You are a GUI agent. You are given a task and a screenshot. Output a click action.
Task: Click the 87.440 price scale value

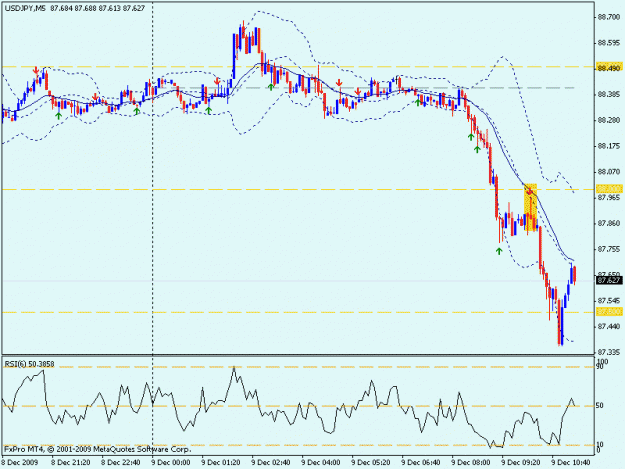(609, 326)
